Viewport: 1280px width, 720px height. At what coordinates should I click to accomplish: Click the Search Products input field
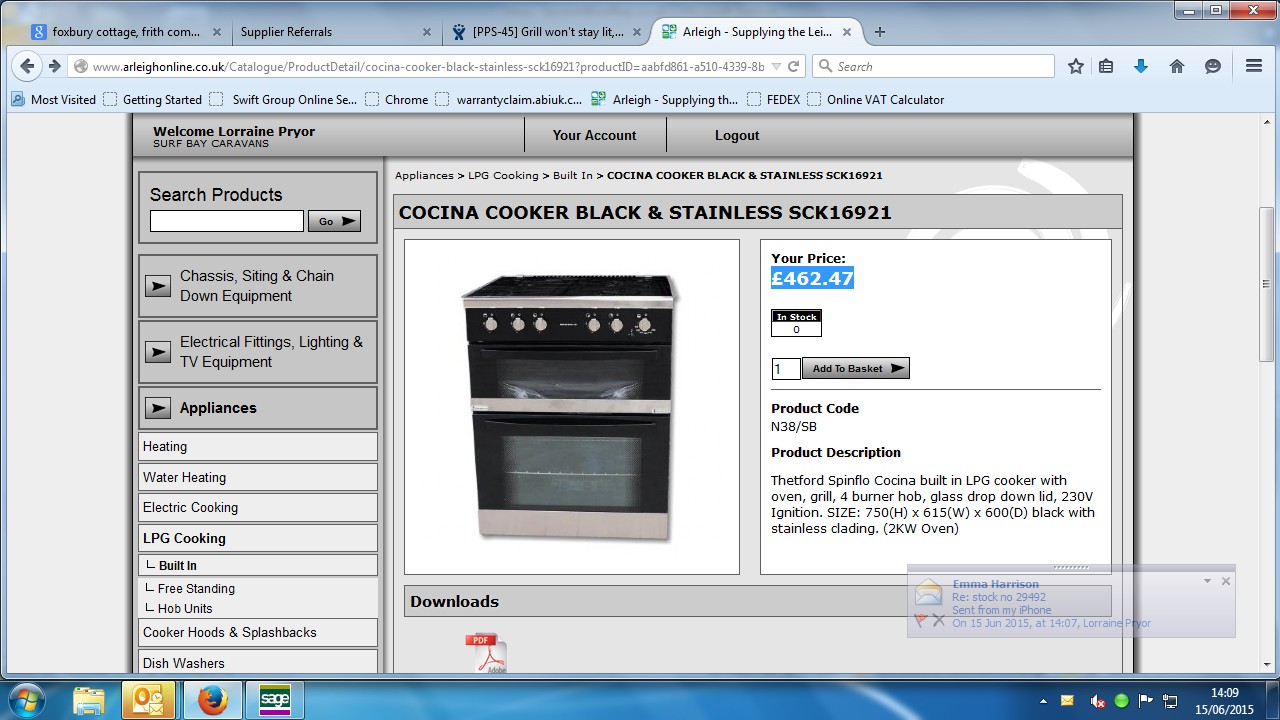pos(227,221)
